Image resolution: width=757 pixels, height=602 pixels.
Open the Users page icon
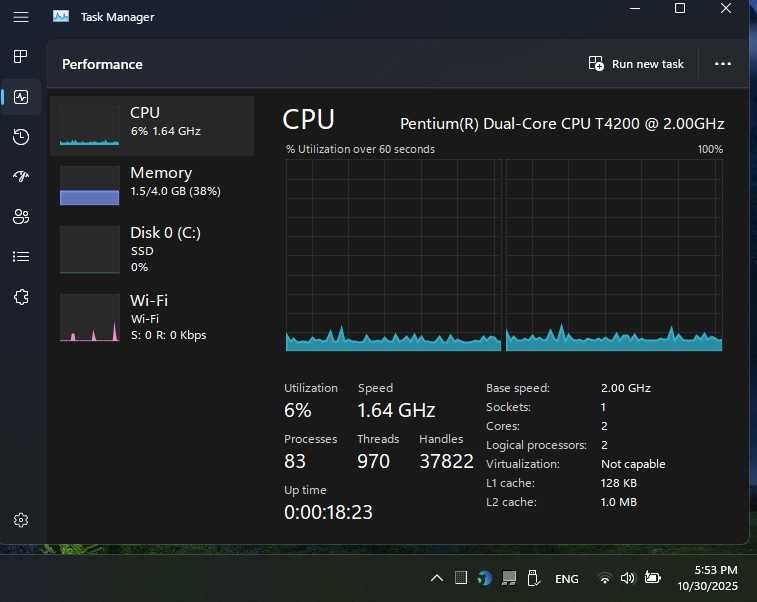click(21, 216)
